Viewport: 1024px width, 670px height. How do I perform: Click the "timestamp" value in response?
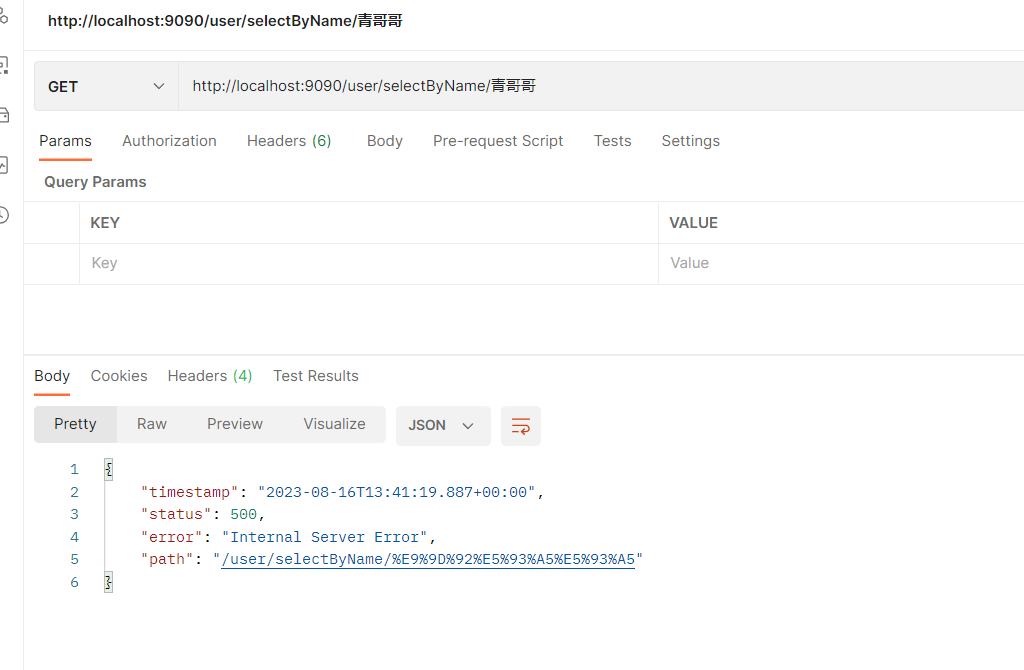click(x=397, y=492)
